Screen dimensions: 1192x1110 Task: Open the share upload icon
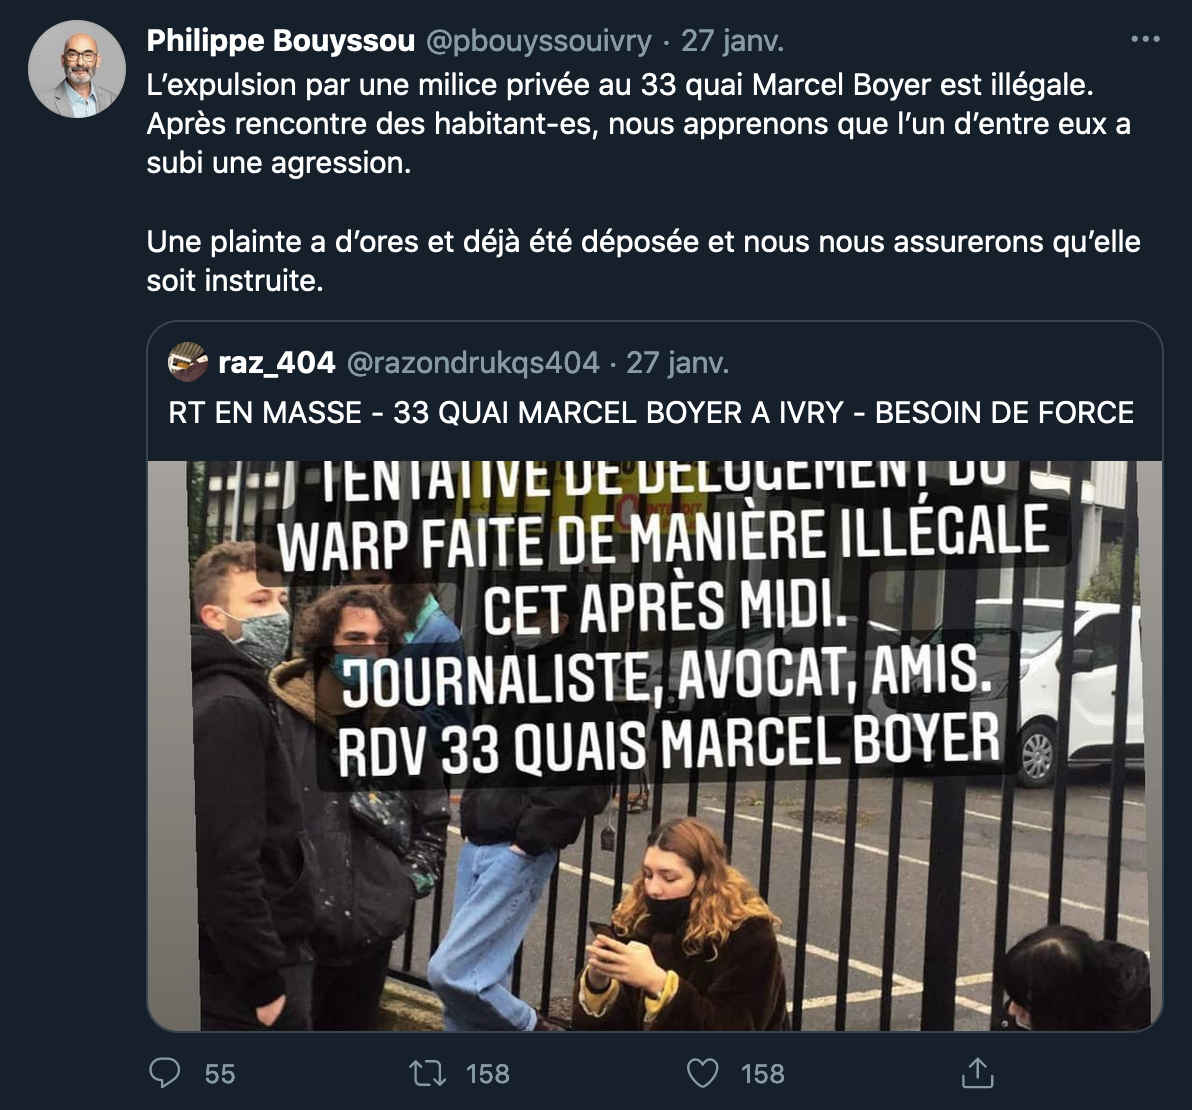click(x=978, y=1073)
